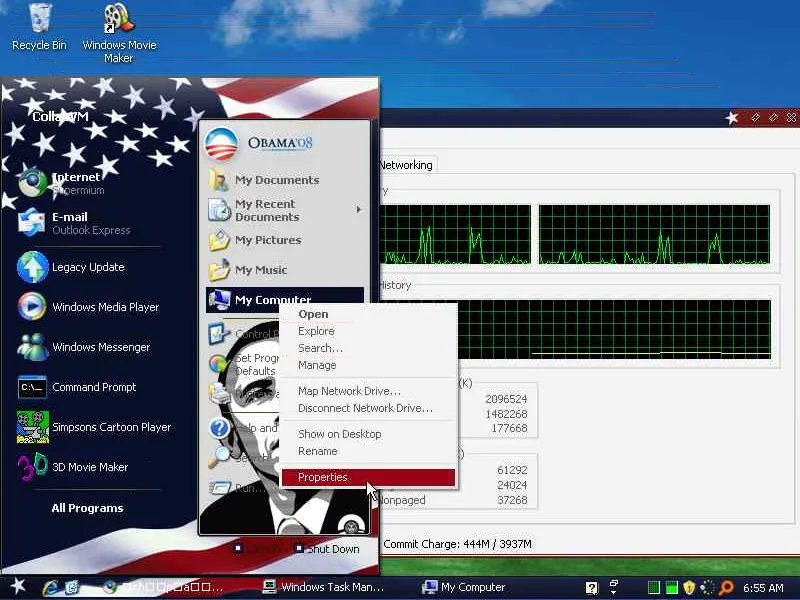Open Internet Supermium from Start menu
This screenshot has width=800, height=600.
[61, 183]
